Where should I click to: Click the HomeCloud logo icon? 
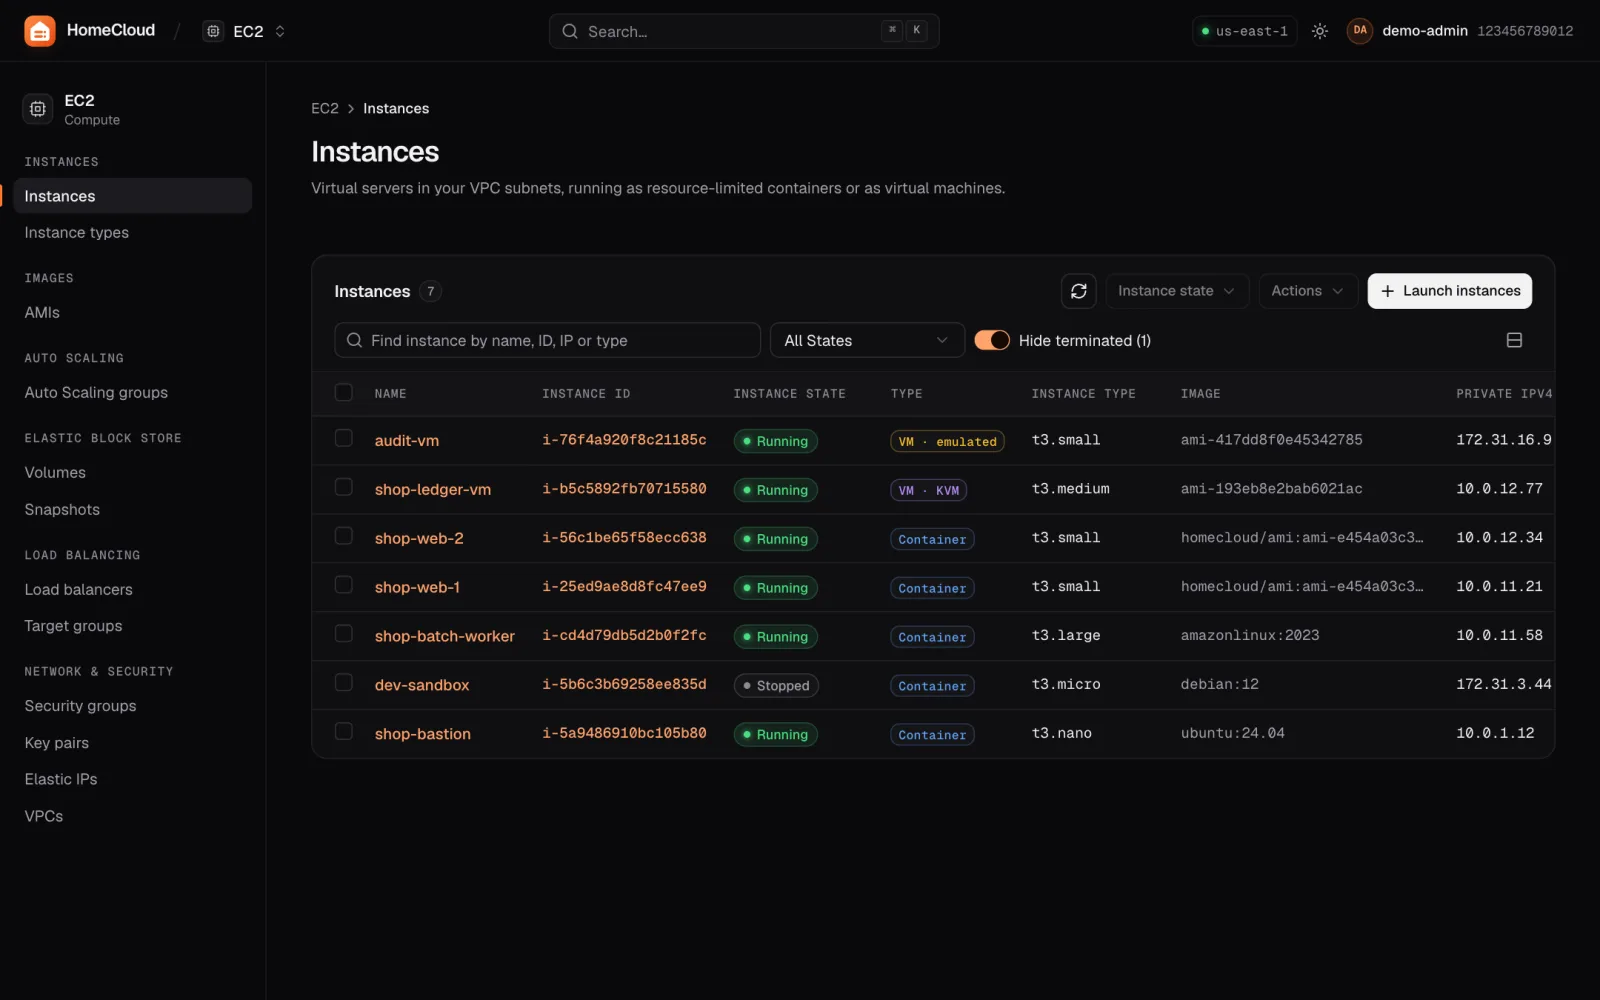point(40,31)
